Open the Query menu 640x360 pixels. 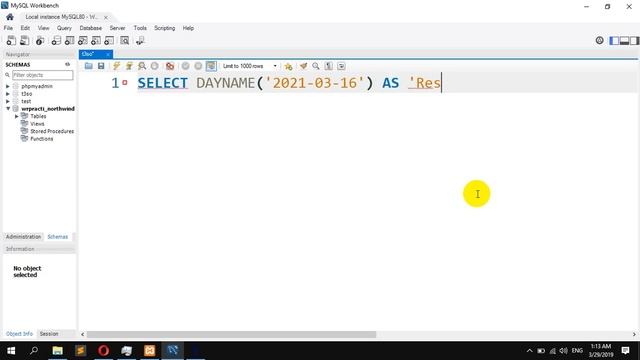click(x=64, y=28)
